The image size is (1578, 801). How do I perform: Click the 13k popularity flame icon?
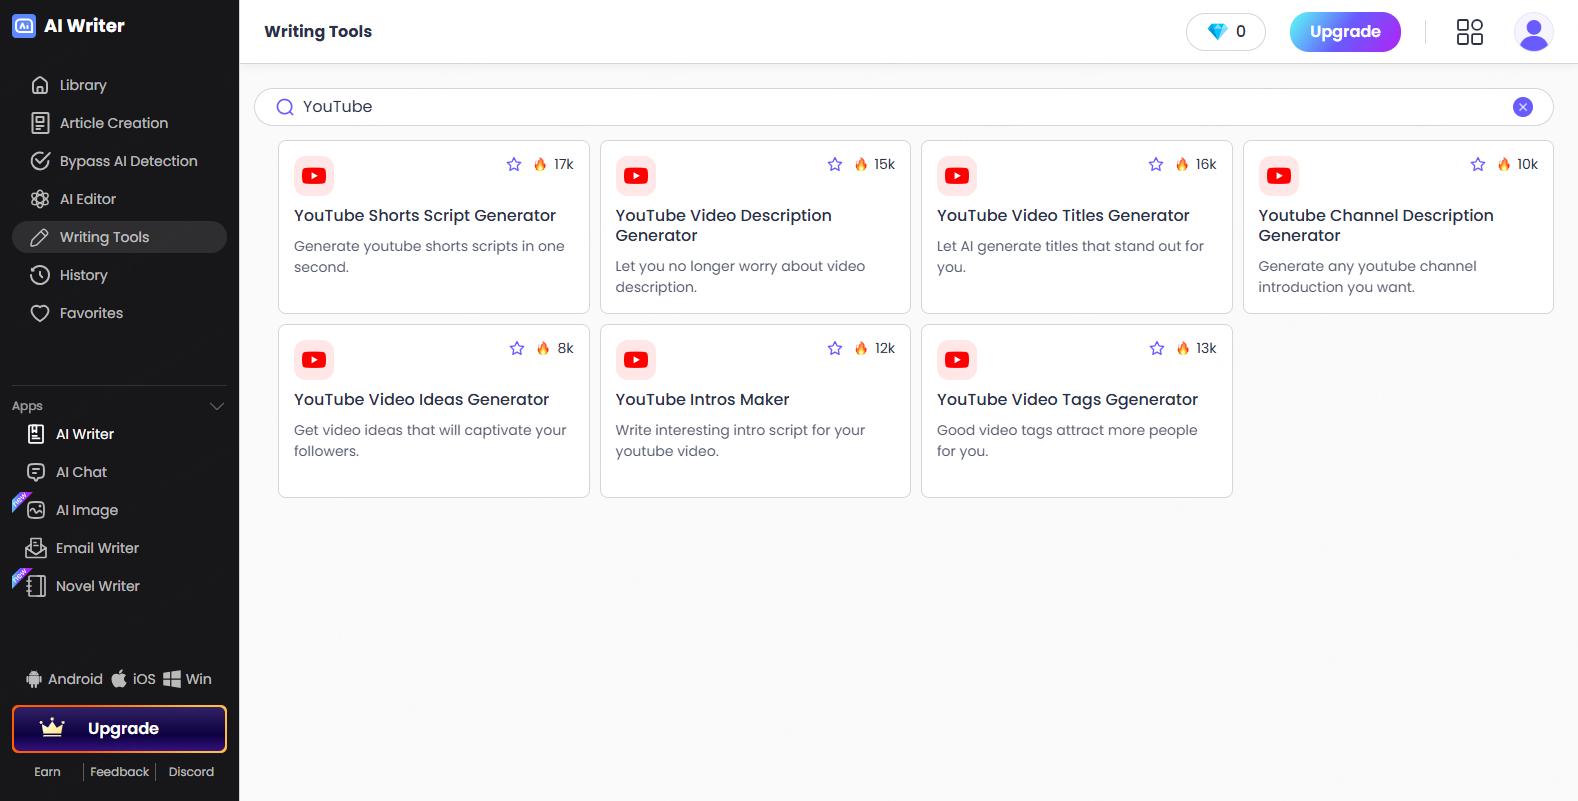click(1183, 348)
